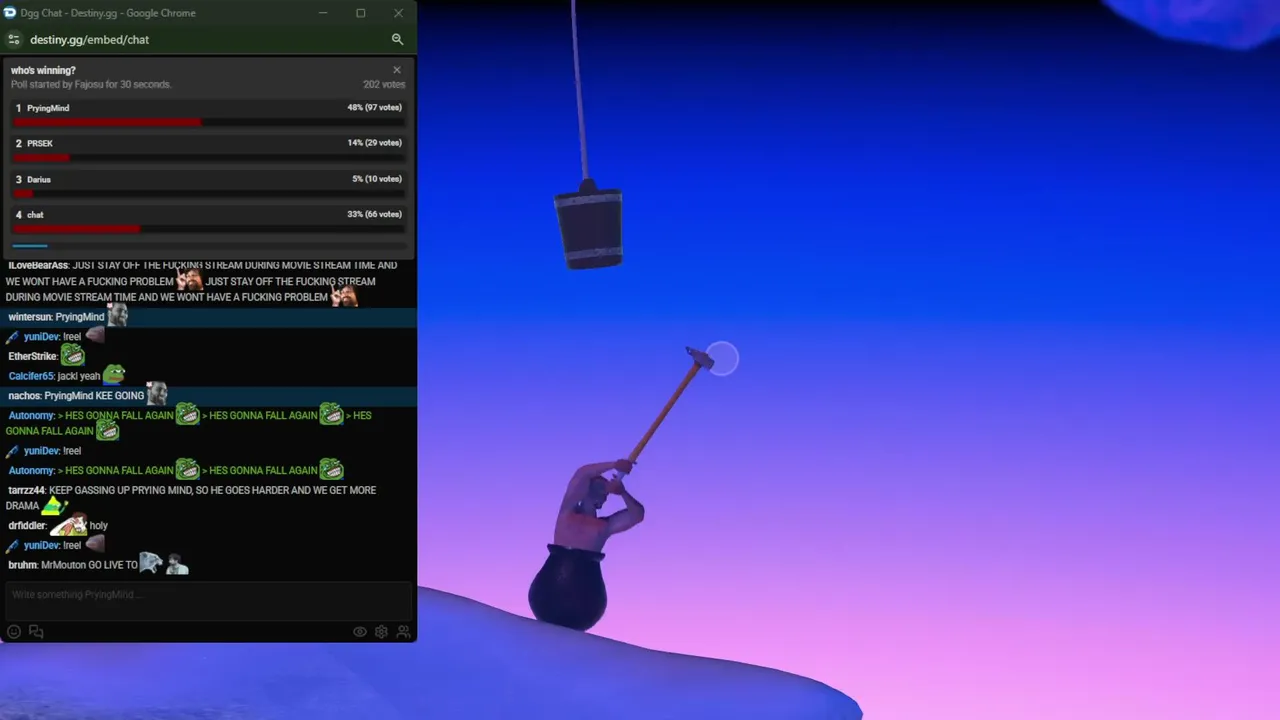Click the hammer head in the game
This screenshot has height=720, width=1280.
click(699, 358)
